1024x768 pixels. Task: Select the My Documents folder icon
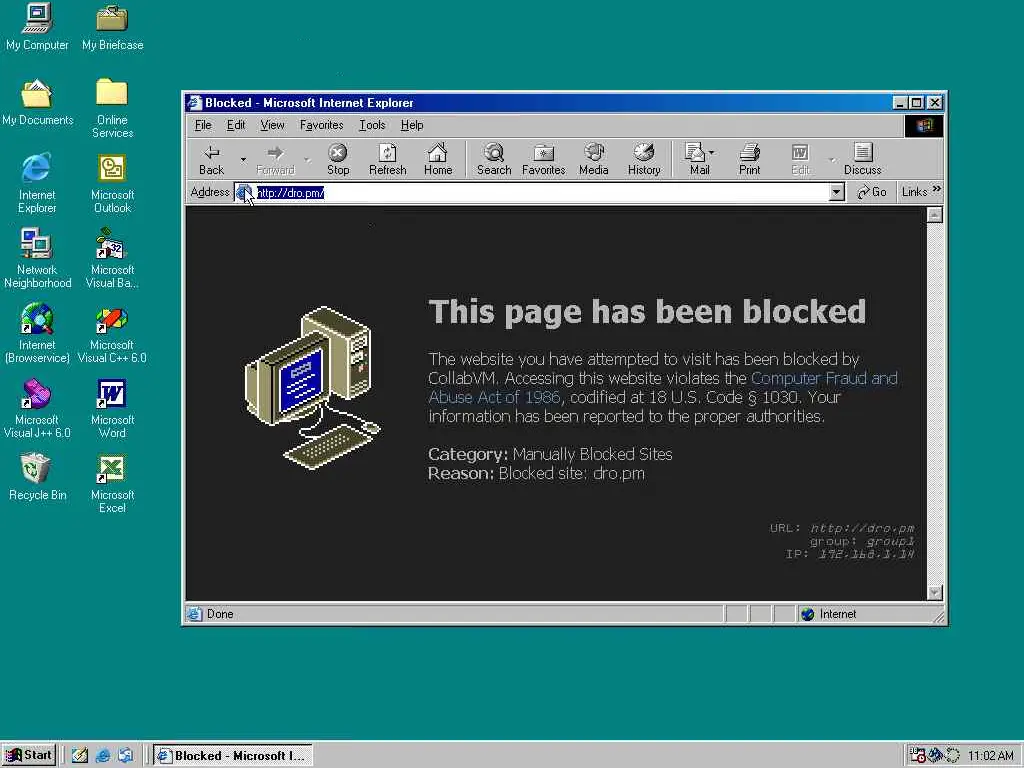(x=37, y=102)
